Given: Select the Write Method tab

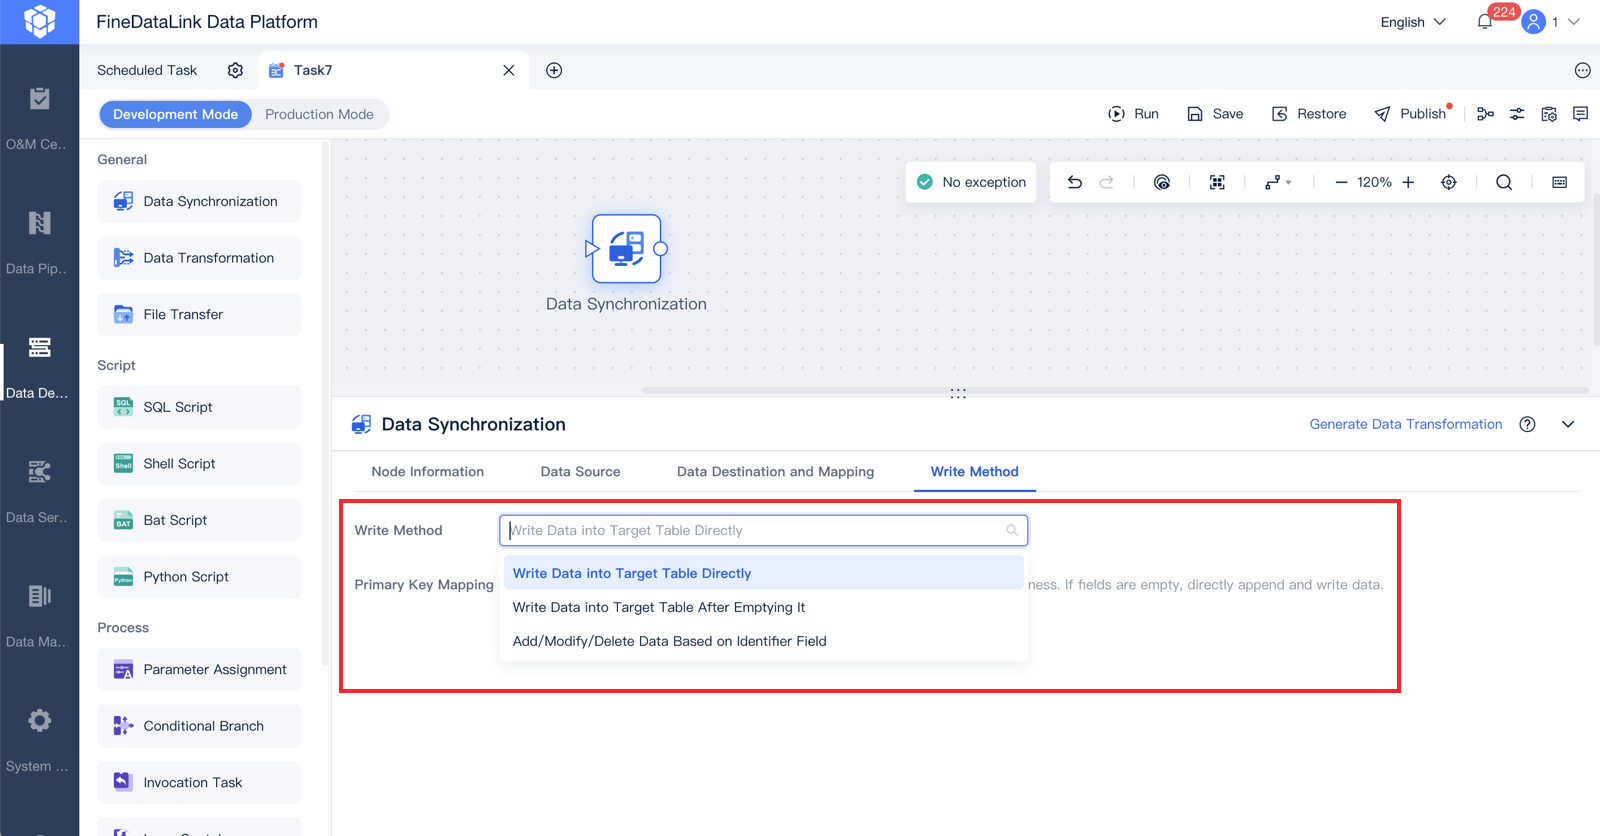Looking at the screenshot, I should pos(974,472).
